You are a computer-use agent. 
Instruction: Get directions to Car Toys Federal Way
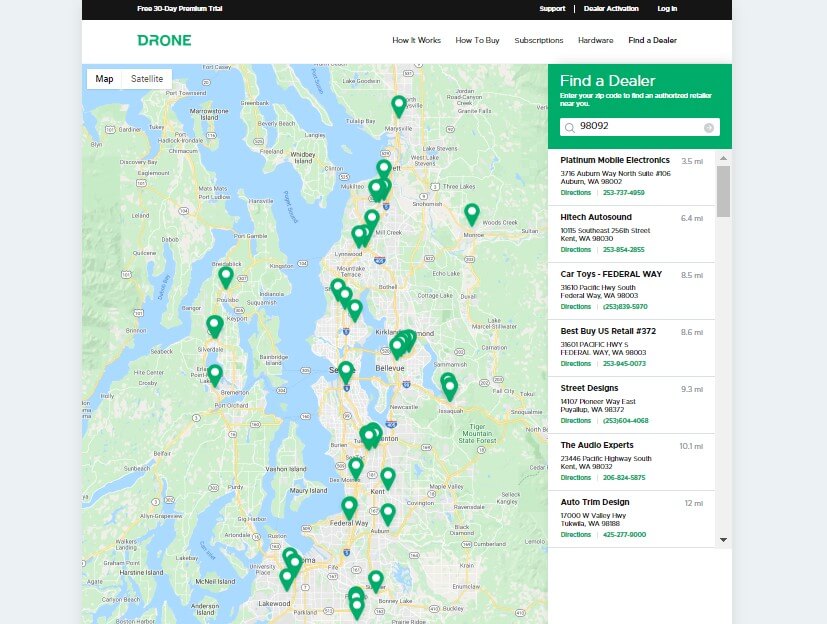(x=575, y=306)
